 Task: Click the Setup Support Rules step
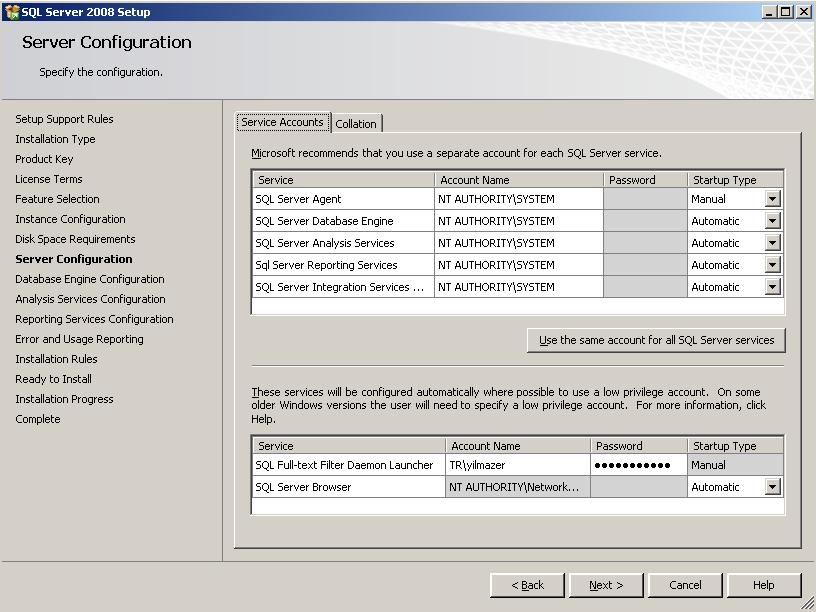click(x=64, y=119)
